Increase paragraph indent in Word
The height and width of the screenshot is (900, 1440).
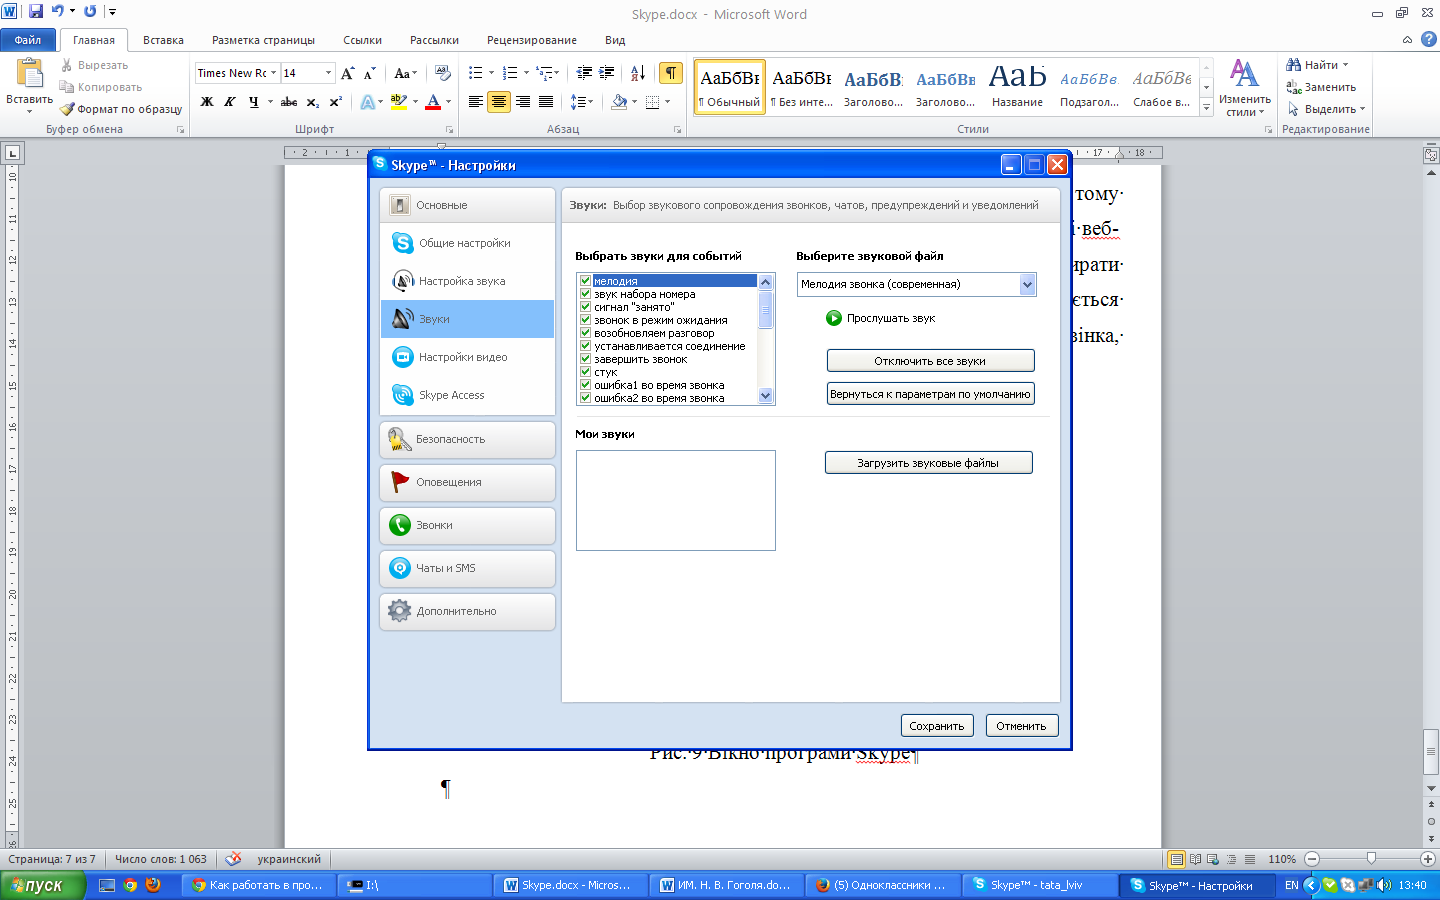point(607,73)
